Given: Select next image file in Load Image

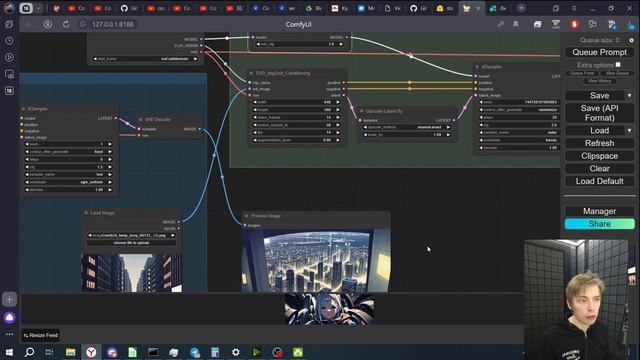Looking at the screenshot, I should tap(173, 236).
